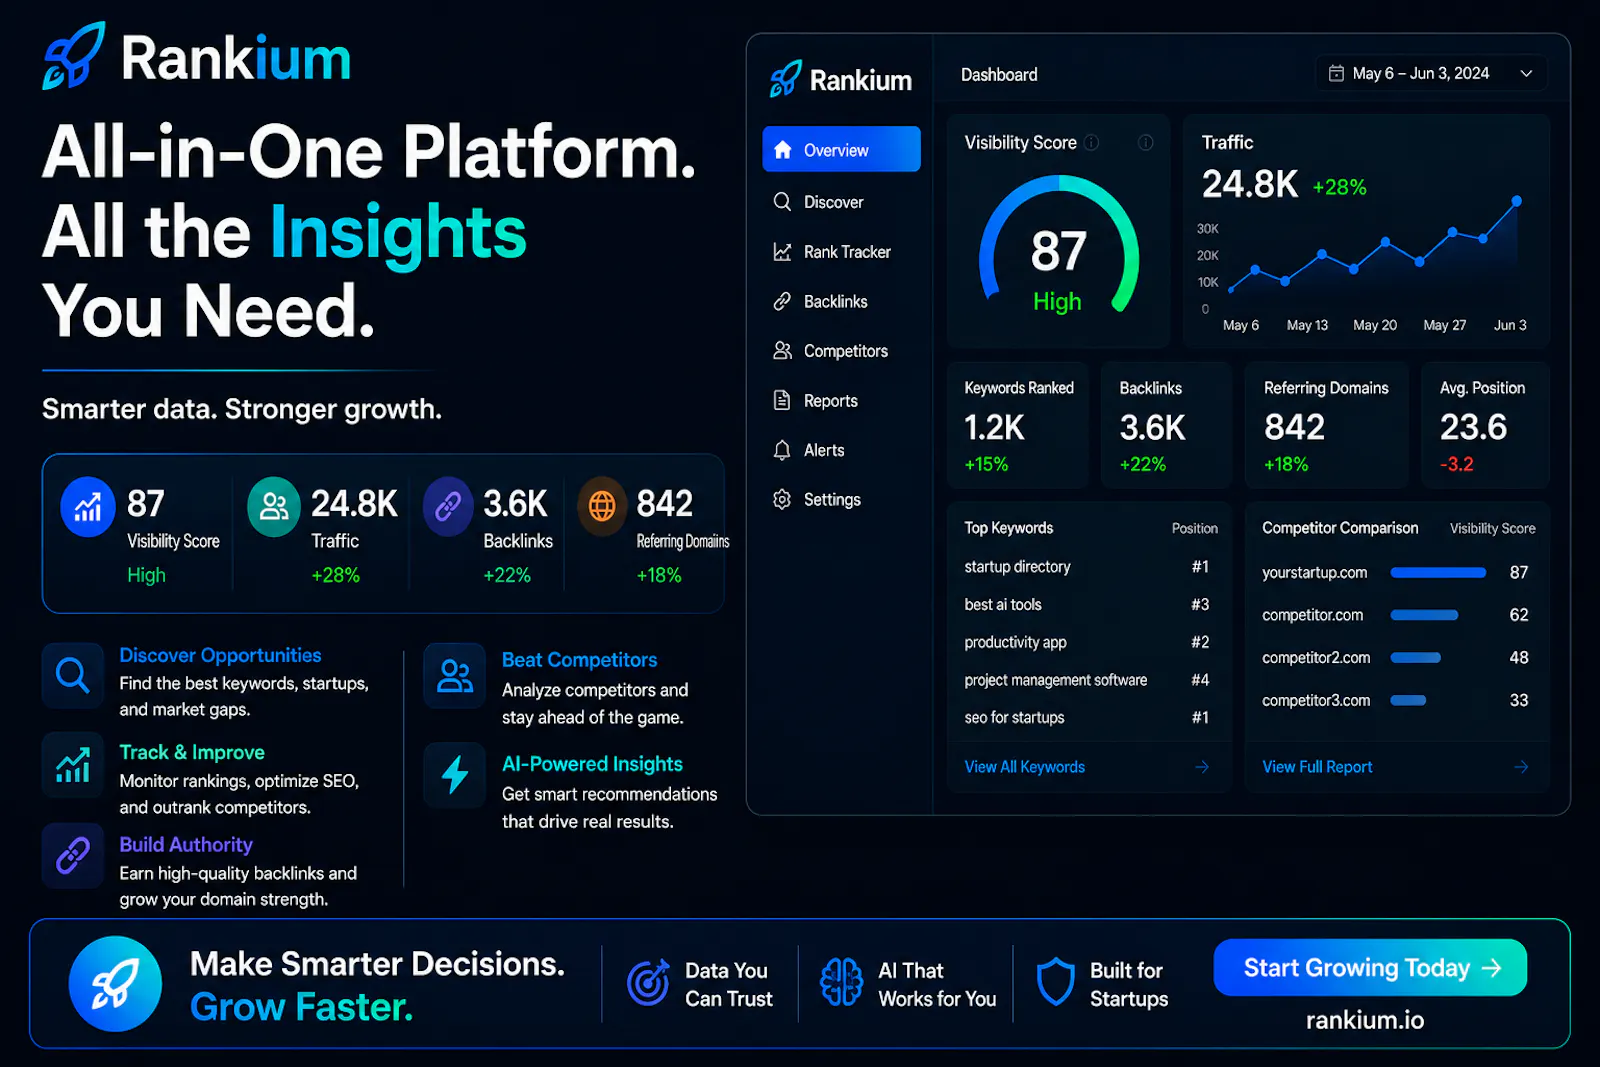Click the large Rankium rocket logo in the top-left header

(x=74, y=56)
